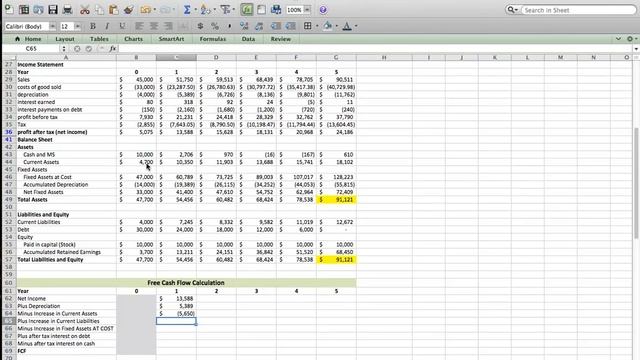Switch to the Review tab
The height and width of the screenshot is (360, 640).
click(x=281, y=39)
